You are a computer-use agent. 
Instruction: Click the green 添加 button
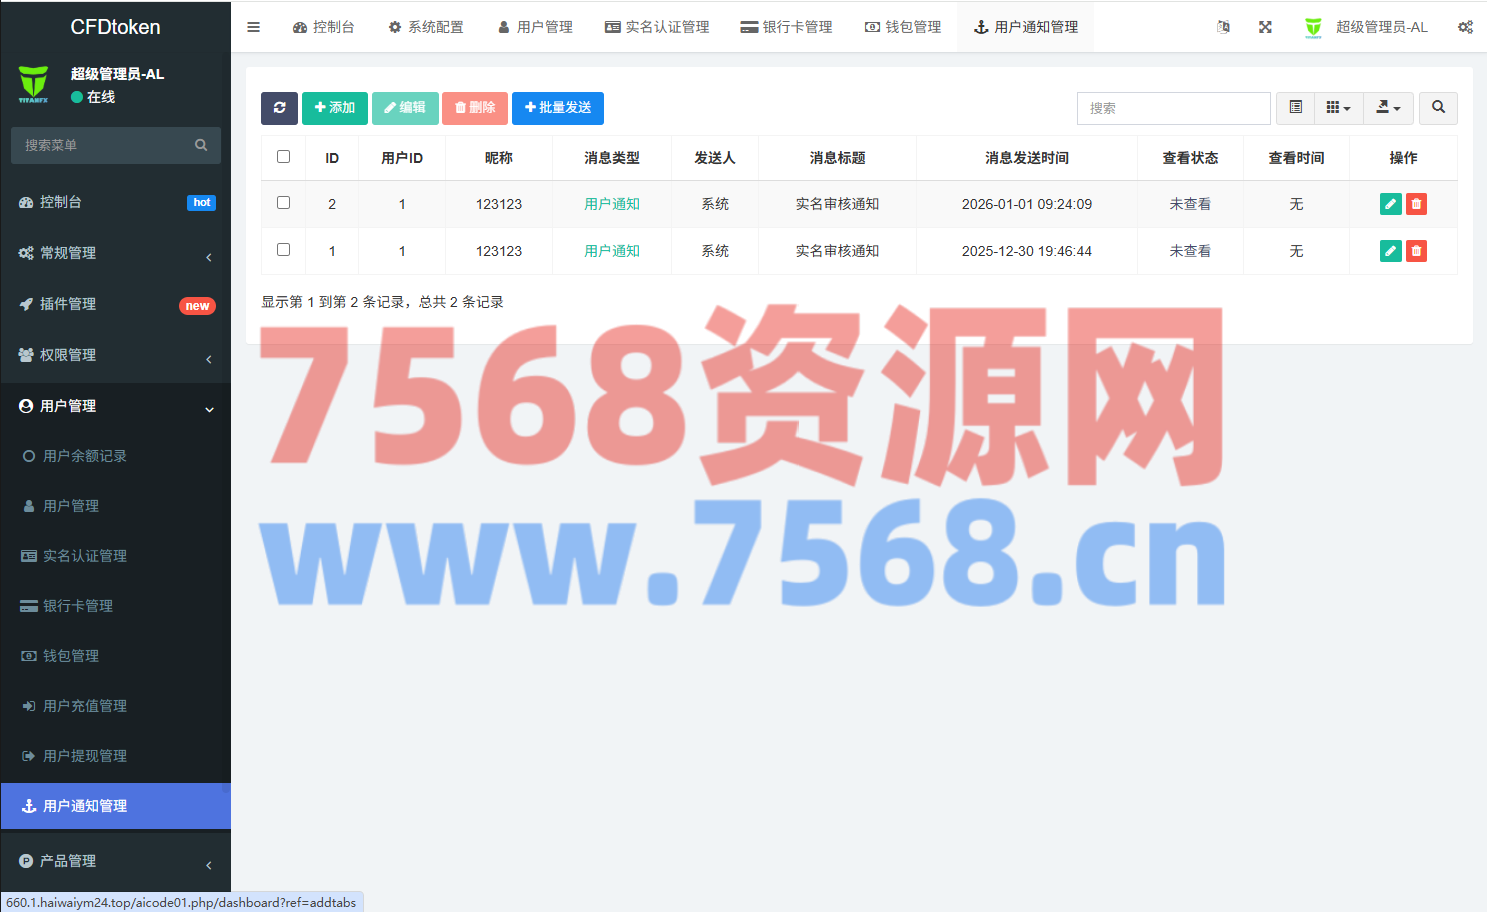334,108
